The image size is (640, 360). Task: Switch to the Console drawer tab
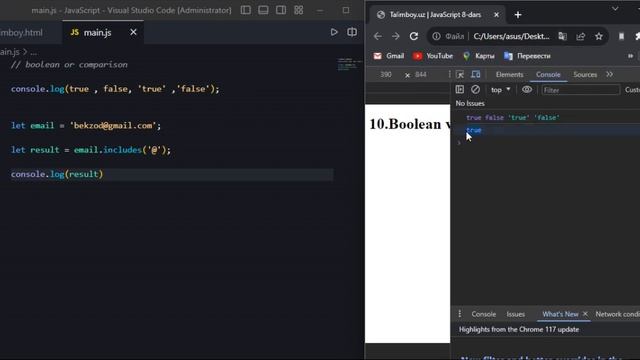coord(484,314)
